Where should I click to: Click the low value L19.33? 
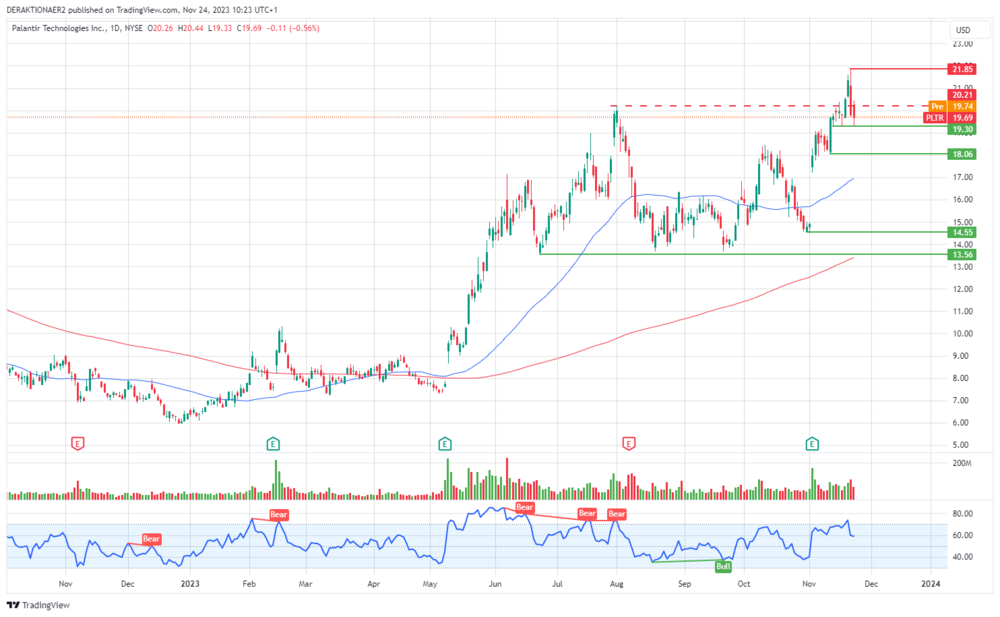[x=220, y=28]
